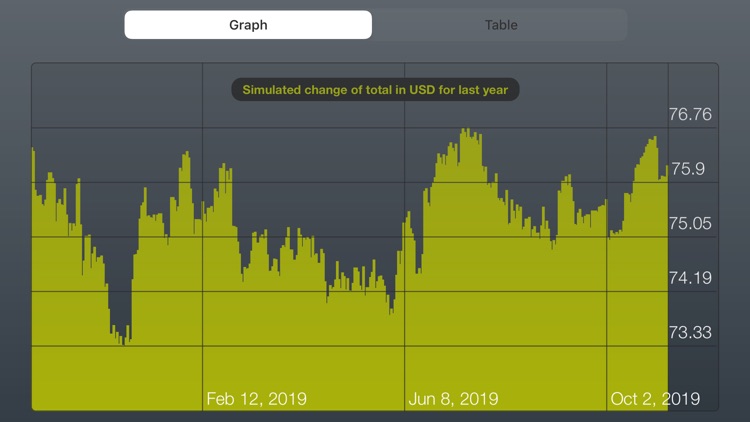Tap the vertical gridline above Oct 2, 2019
750x422 pixels.
click(x=607, y=225)
